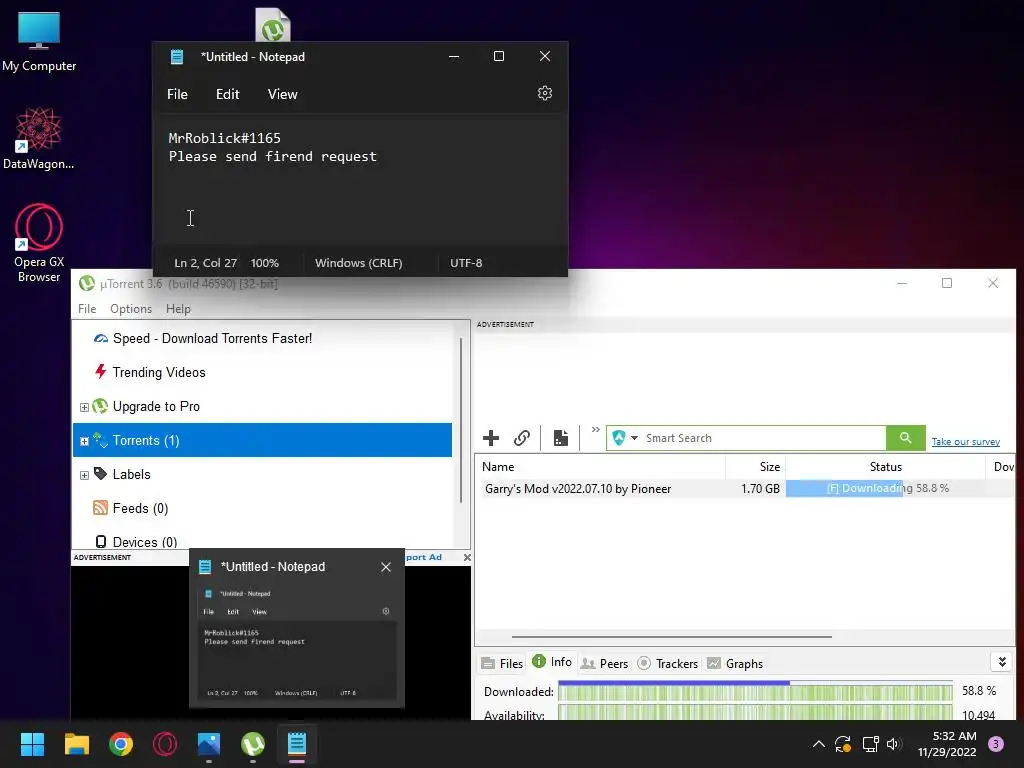Viewport: 1024px width, 768px height.
Task: Click inside Smart Search input field
Action: point(763,438)
